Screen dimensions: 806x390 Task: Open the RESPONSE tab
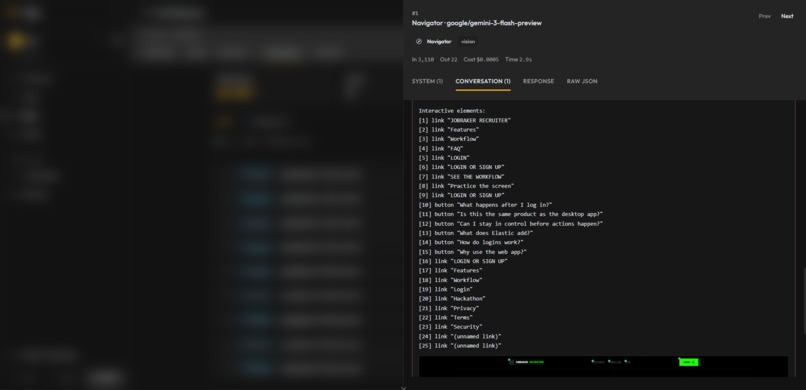coord(538,81)
